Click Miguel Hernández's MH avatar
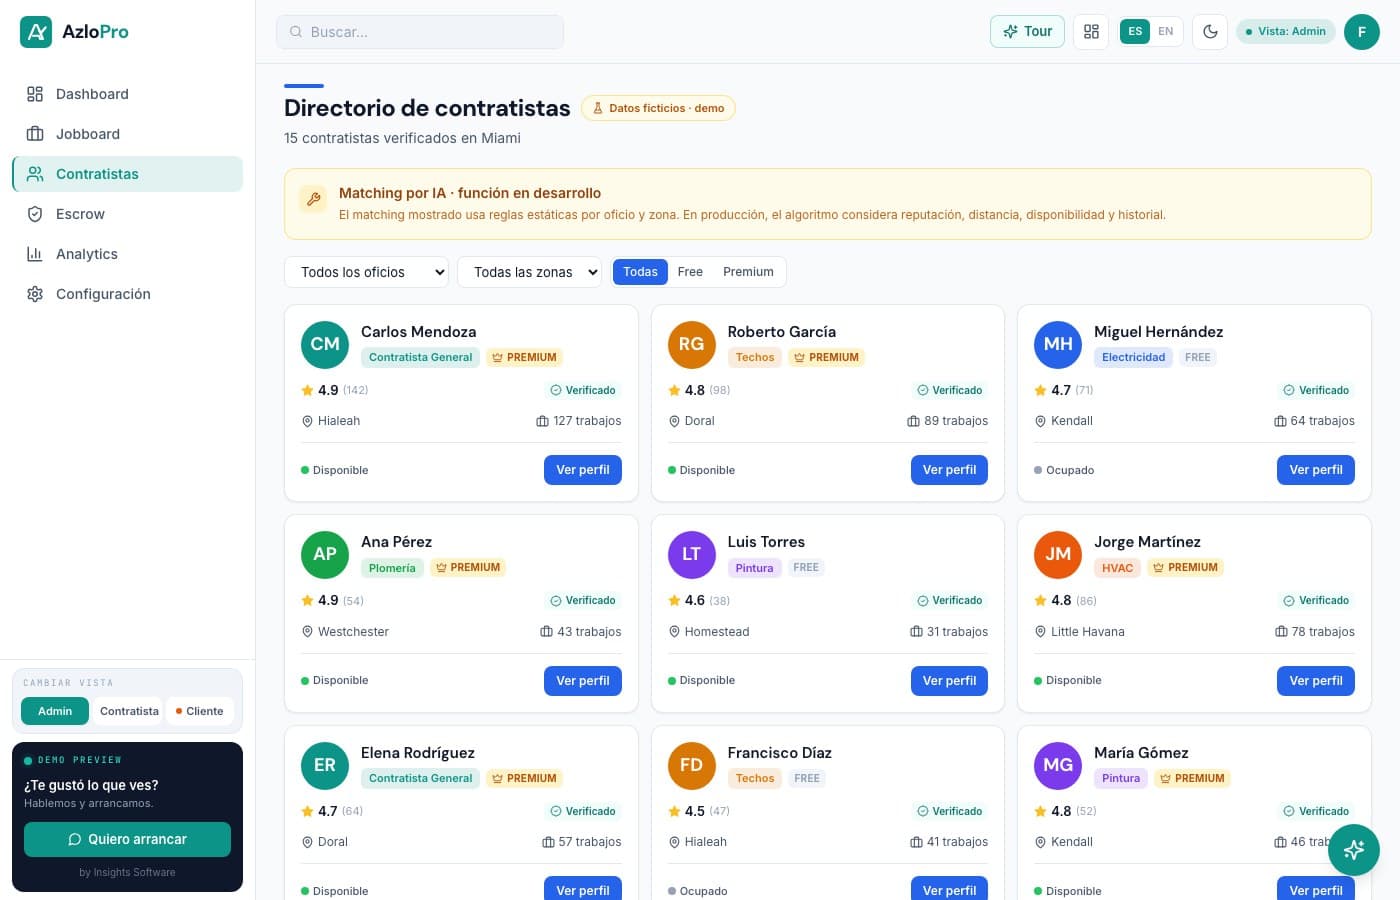The height and width of the screenshot is (900, 1400). click(x=1058, y=344)
